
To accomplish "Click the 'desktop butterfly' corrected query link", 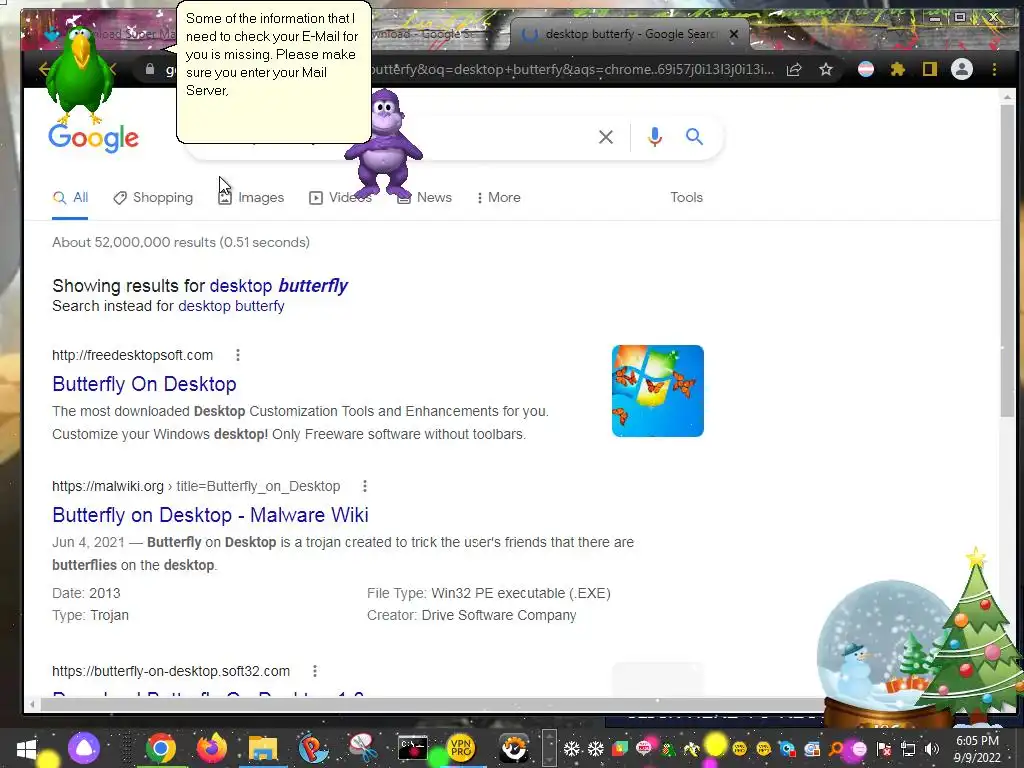I will (279, 285).
